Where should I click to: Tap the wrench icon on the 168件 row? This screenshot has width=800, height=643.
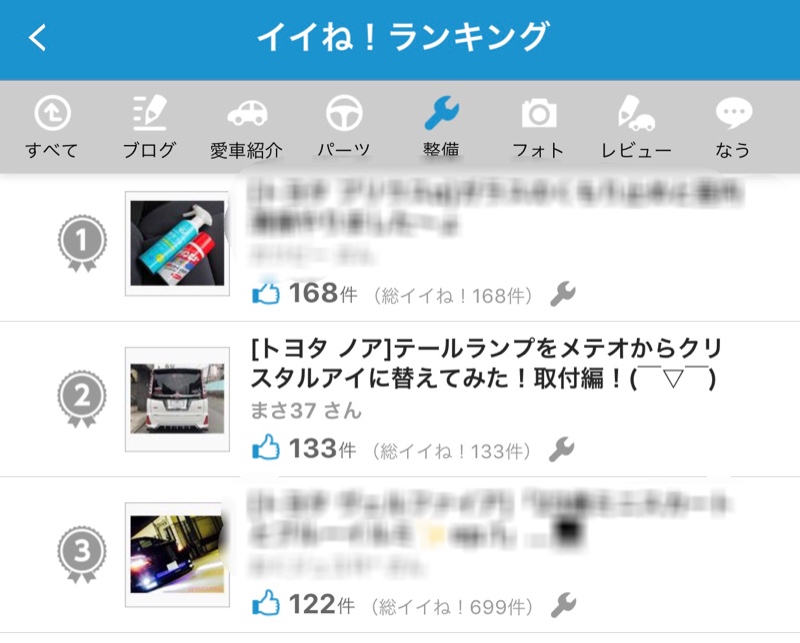(x=563, y=294)
